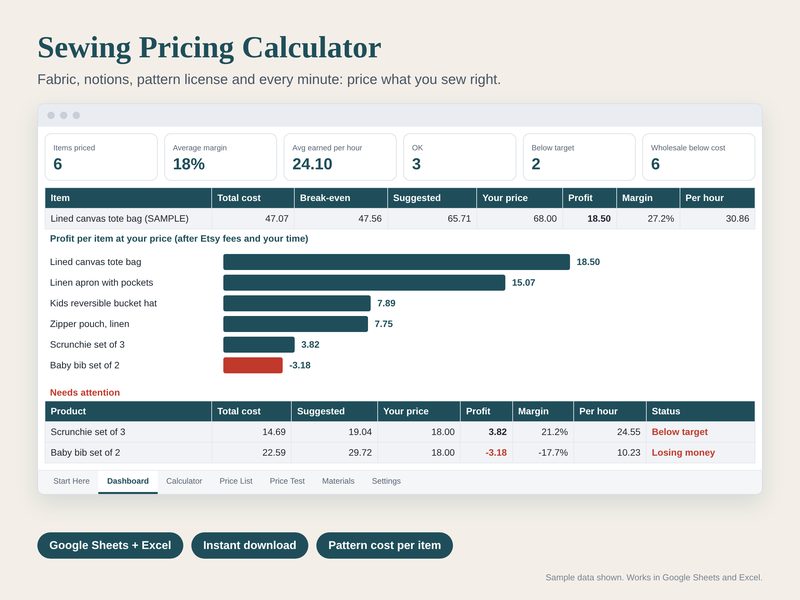This screenshot has width=800, height=600.
Task: Click the Linen apron with pockets bar
Action: click(364, 283)
